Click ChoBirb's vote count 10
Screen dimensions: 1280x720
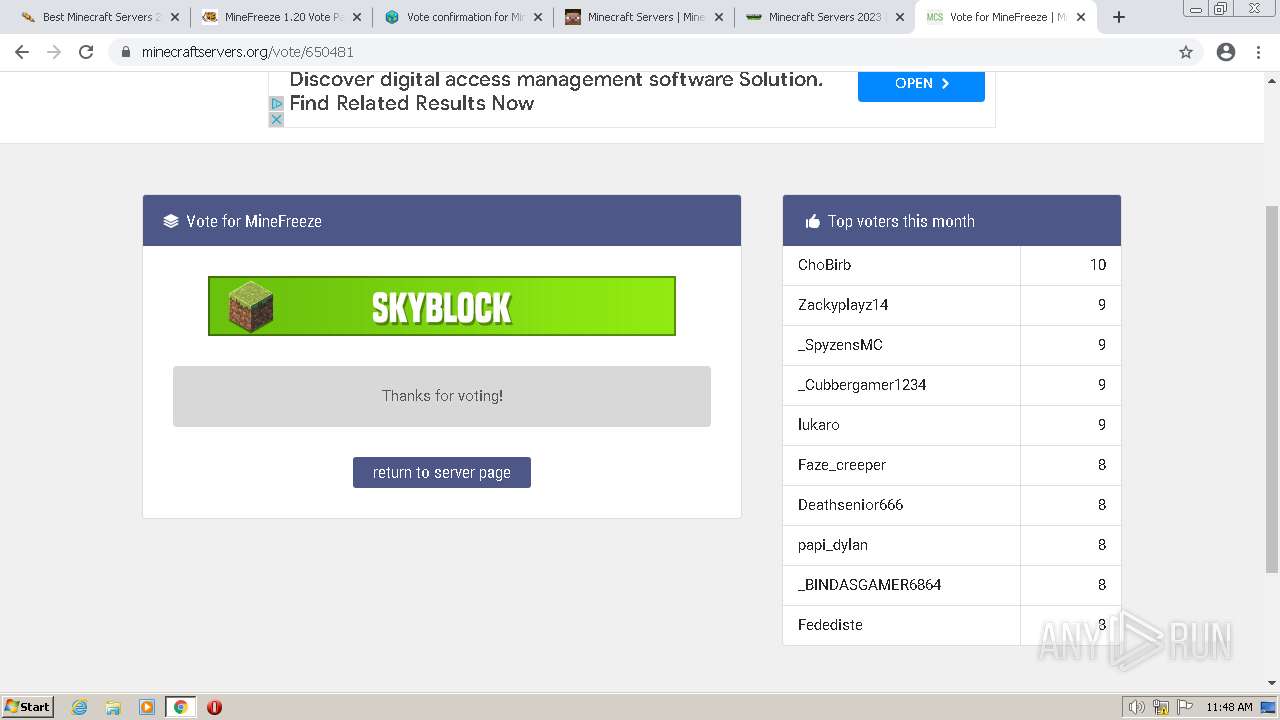pyautogui.click(x=1098, y=265)
